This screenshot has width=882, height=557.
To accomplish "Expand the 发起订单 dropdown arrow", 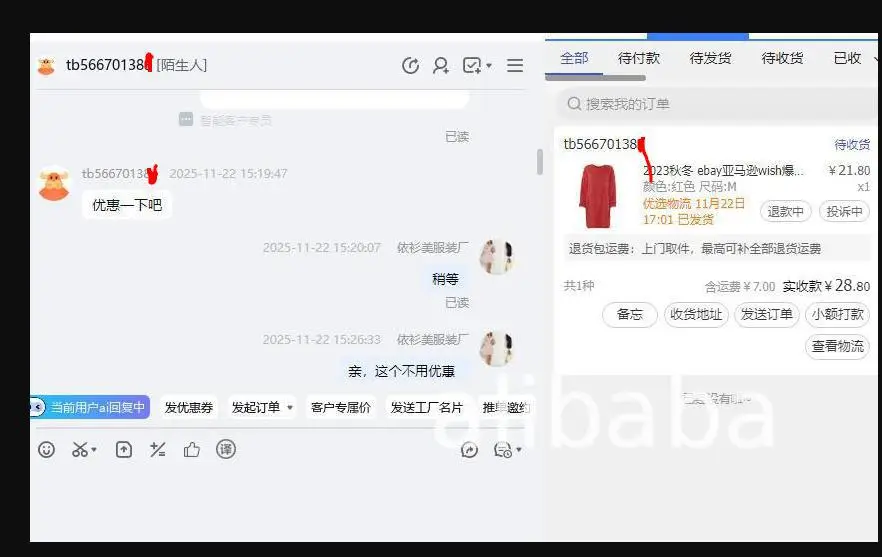I will click(x=290, y=407).
